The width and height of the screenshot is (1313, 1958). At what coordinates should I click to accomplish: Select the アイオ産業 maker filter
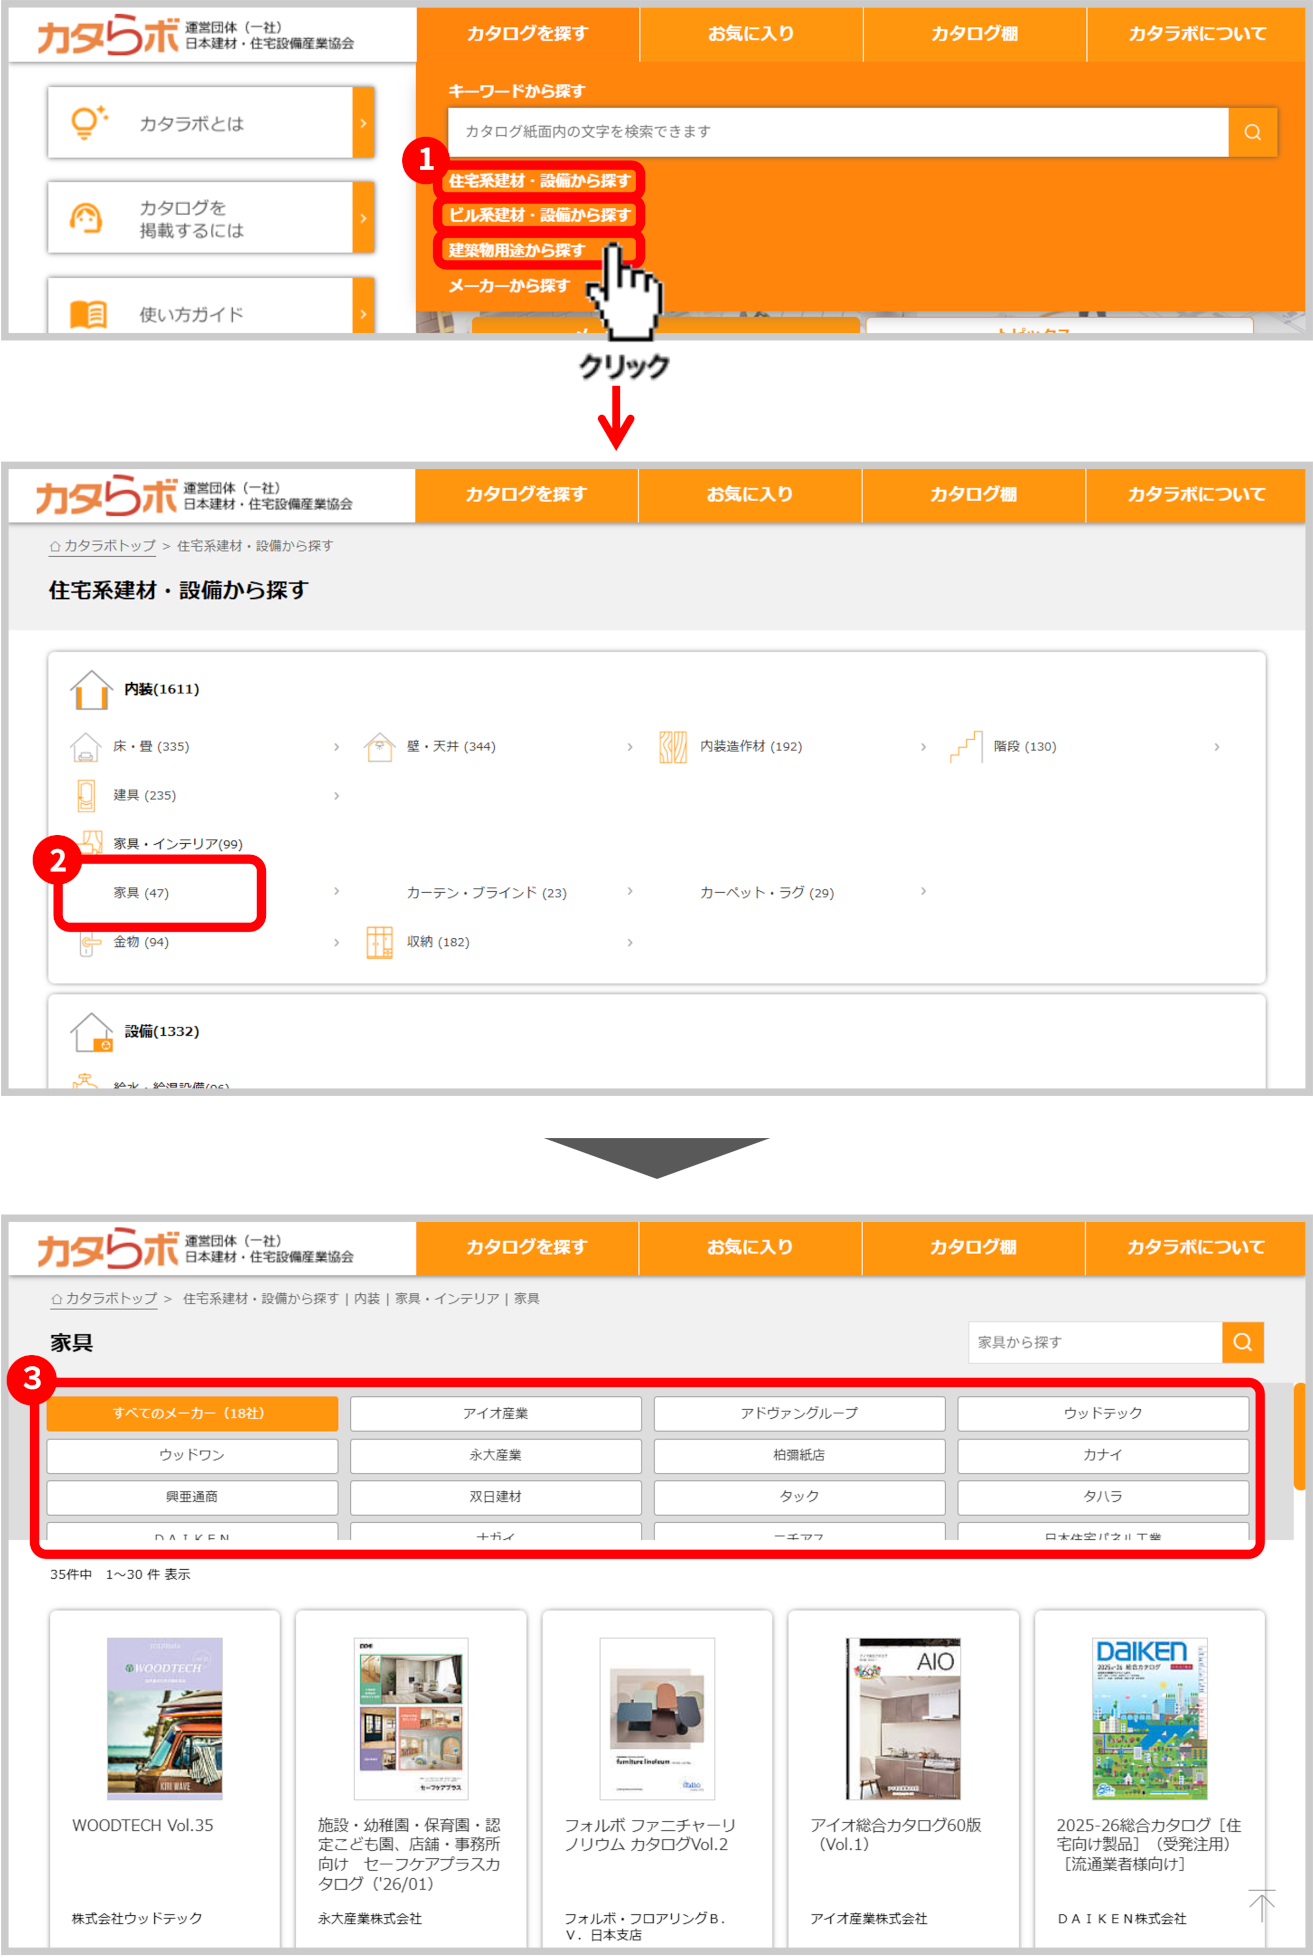pyautogui.click(x=495, y=1413)
